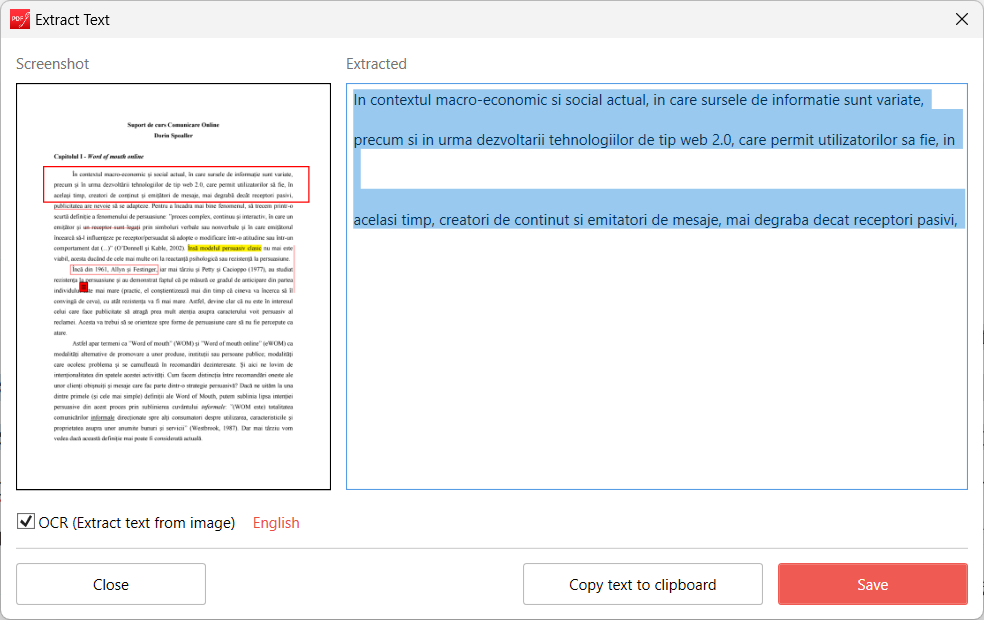Screen dimensions: 984x620
Task: Click the Close button to dismiss dialog
Action: 110,584
